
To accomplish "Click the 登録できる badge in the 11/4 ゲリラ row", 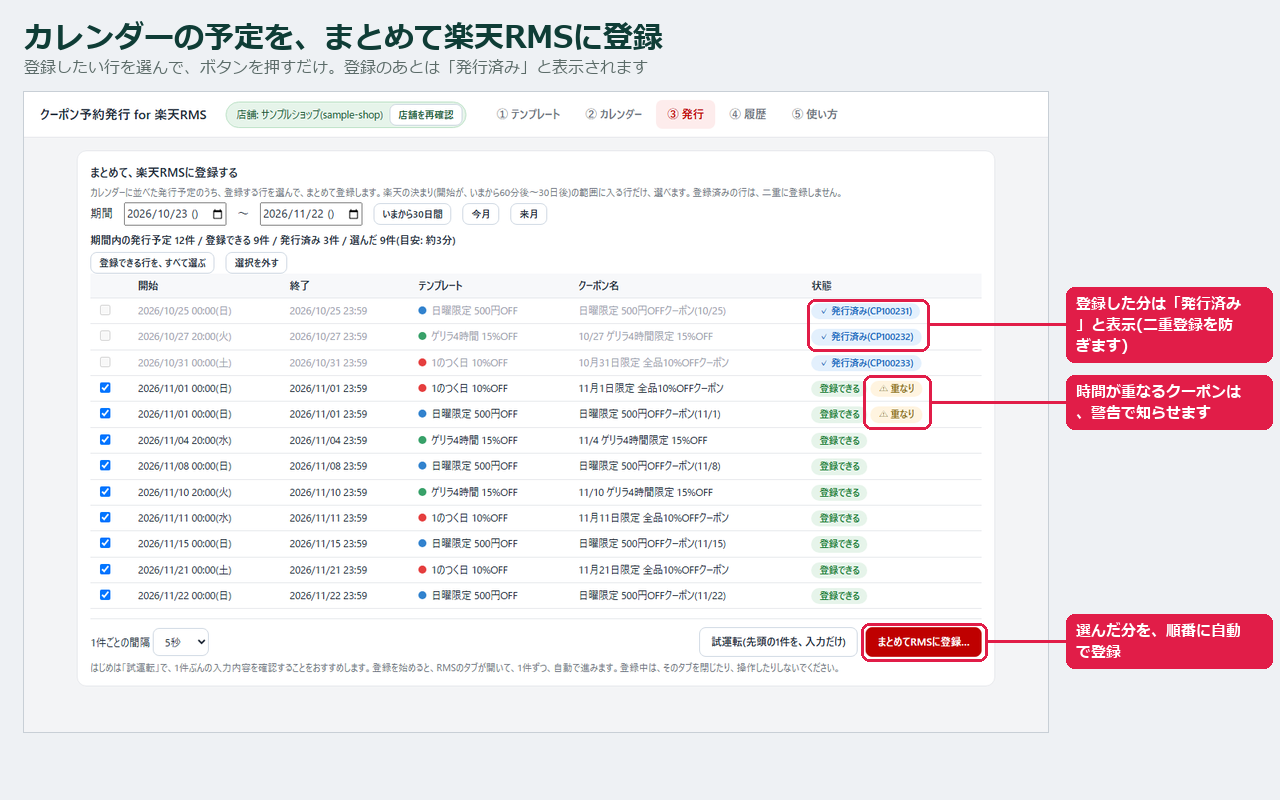I will [x=839, y=440].
